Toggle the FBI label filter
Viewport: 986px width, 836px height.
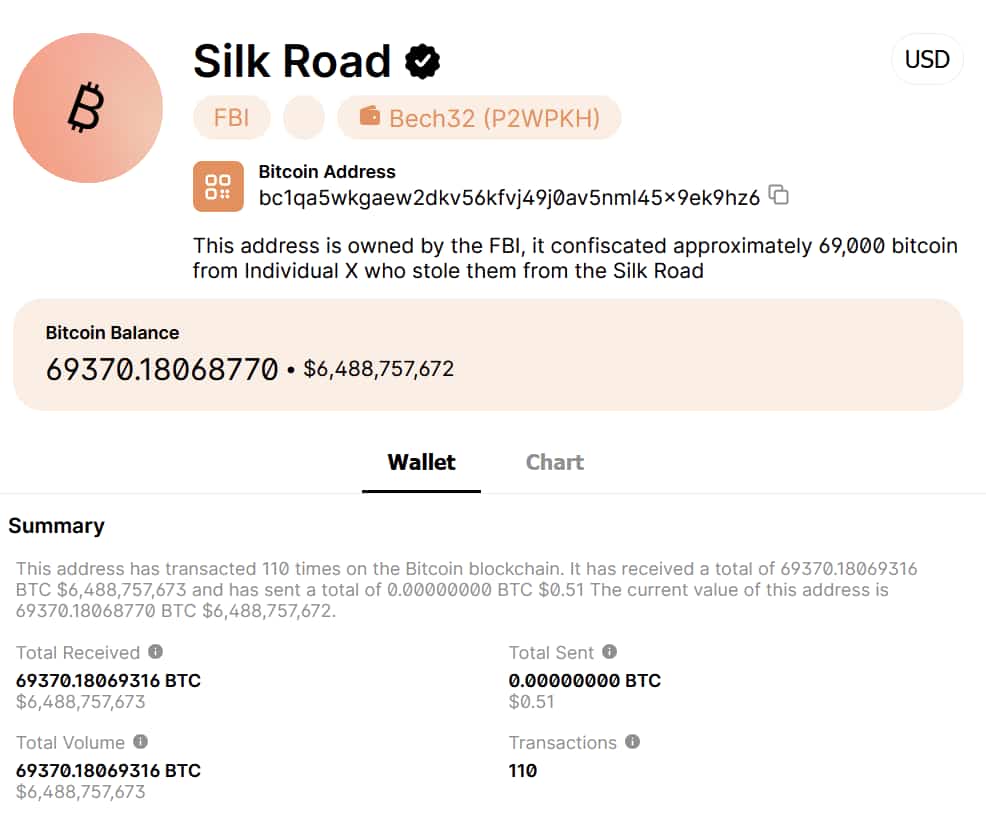point(231,118)
